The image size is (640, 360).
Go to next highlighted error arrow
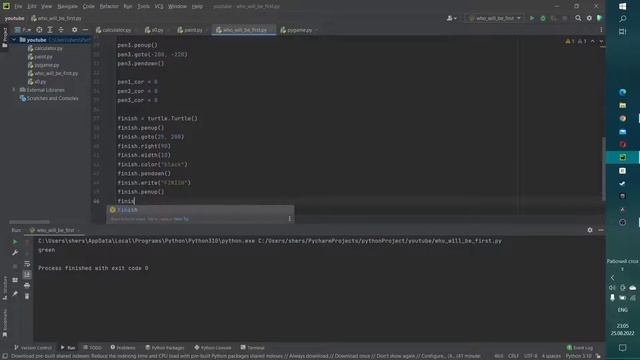click(601, 42)
